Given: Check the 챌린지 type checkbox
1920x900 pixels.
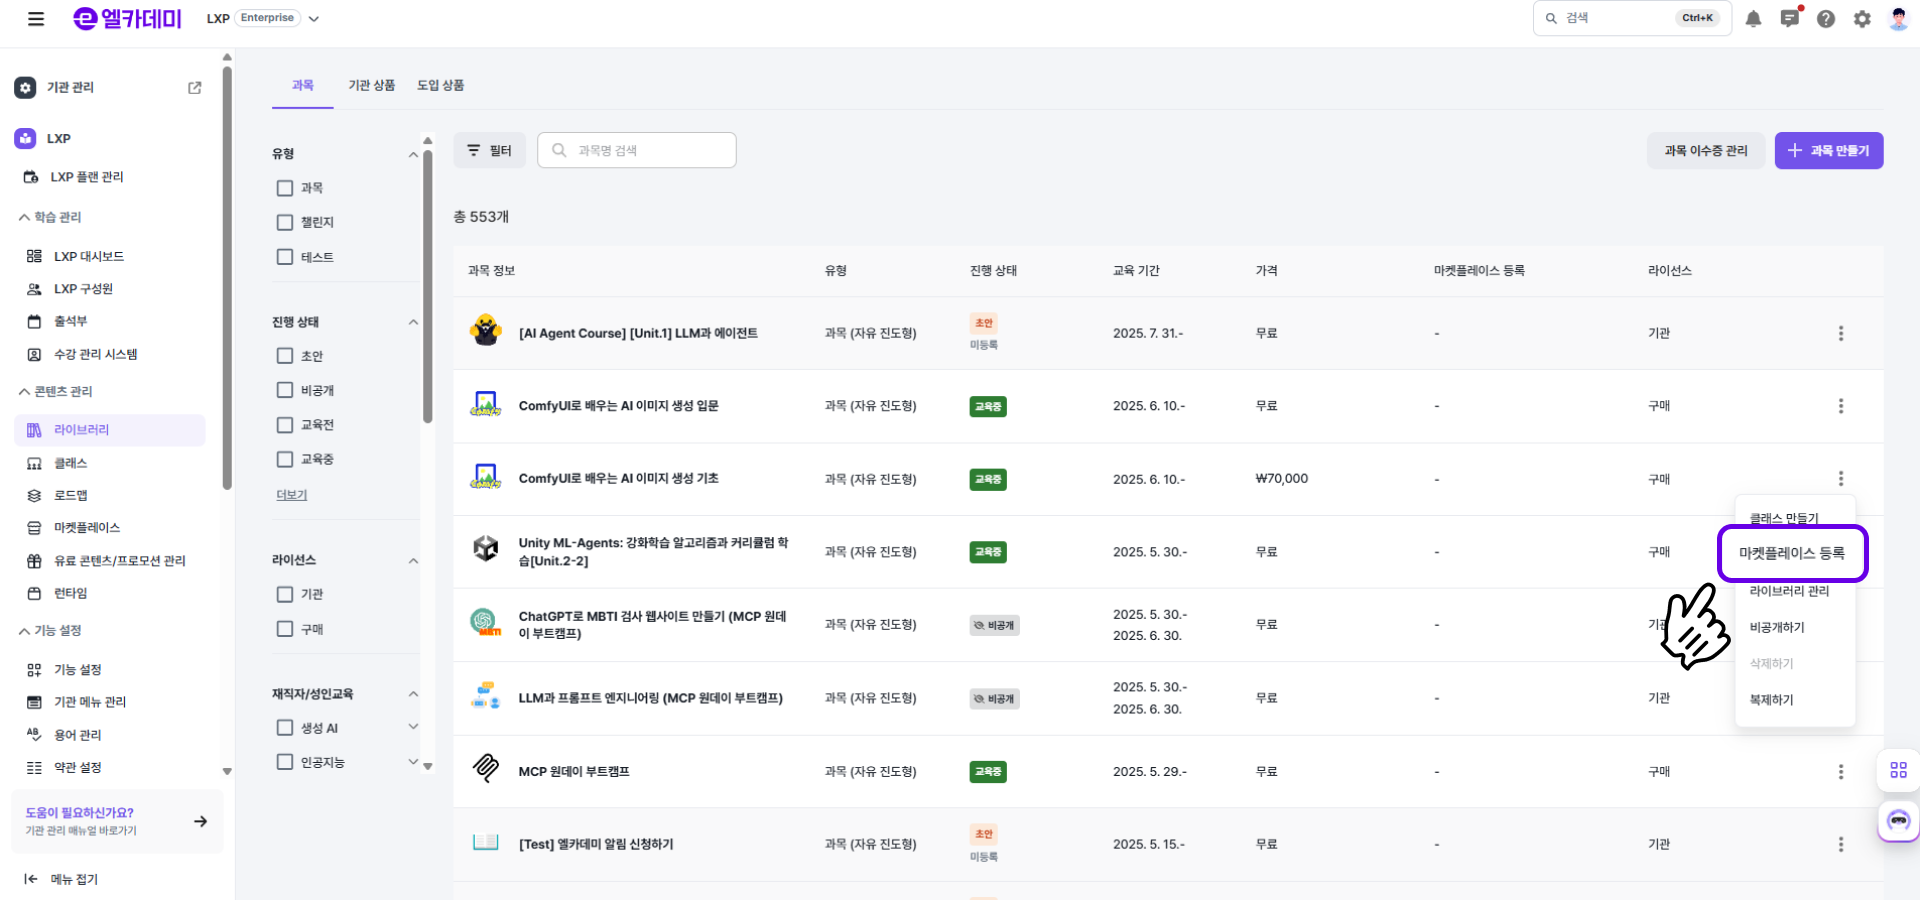Looking at the screenshot, I should [285, 223].
